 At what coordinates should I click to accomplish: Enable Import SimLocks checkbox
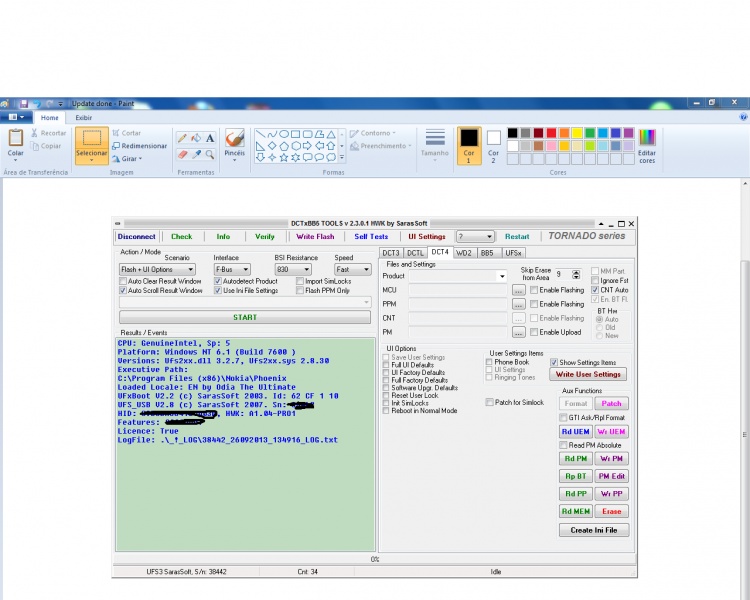click(300, 281)
